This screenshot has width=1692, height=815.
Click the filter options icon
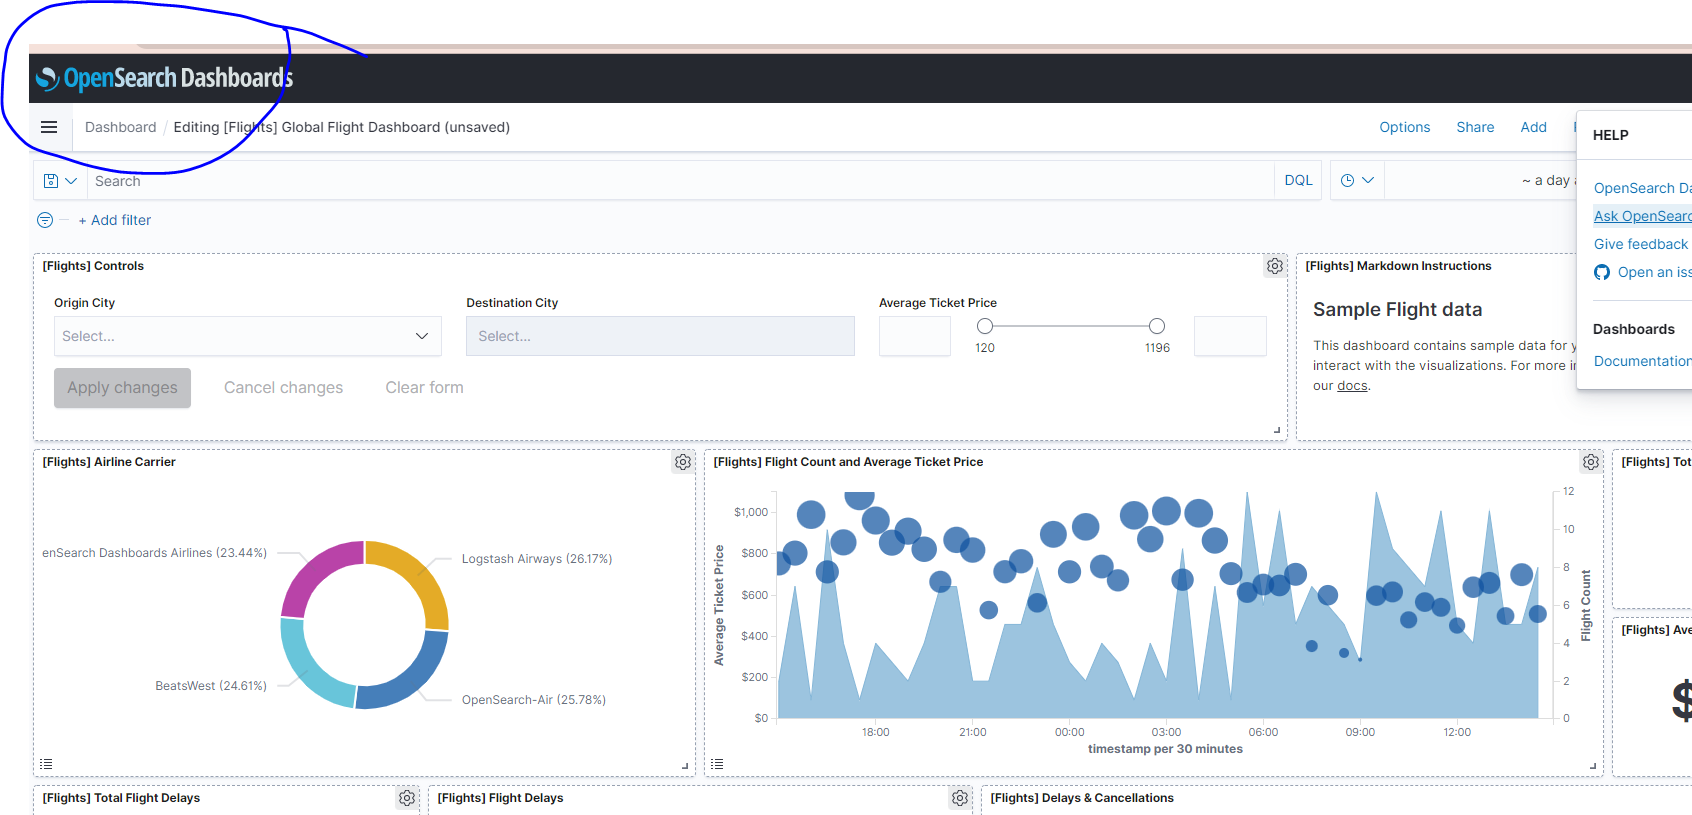[x=45, y=220]
